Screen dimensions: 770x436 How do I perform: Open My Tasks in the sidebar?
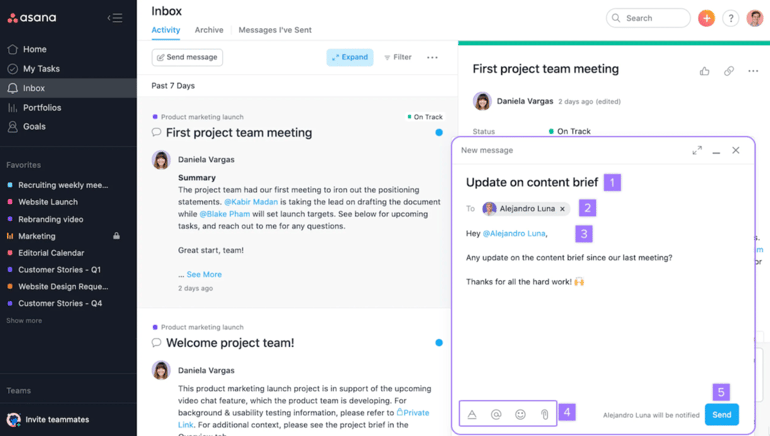(41, 69)
